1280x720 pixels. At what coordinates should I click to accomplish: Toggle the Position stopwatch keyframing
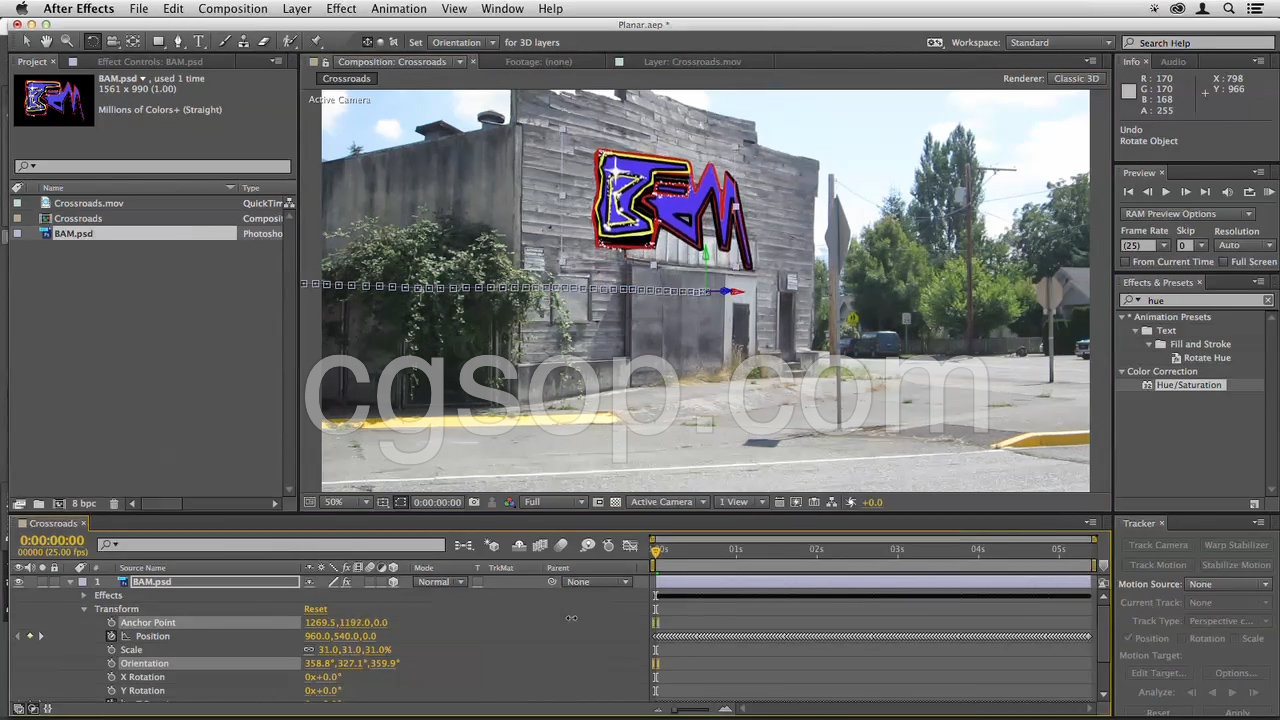coord(112,636)
